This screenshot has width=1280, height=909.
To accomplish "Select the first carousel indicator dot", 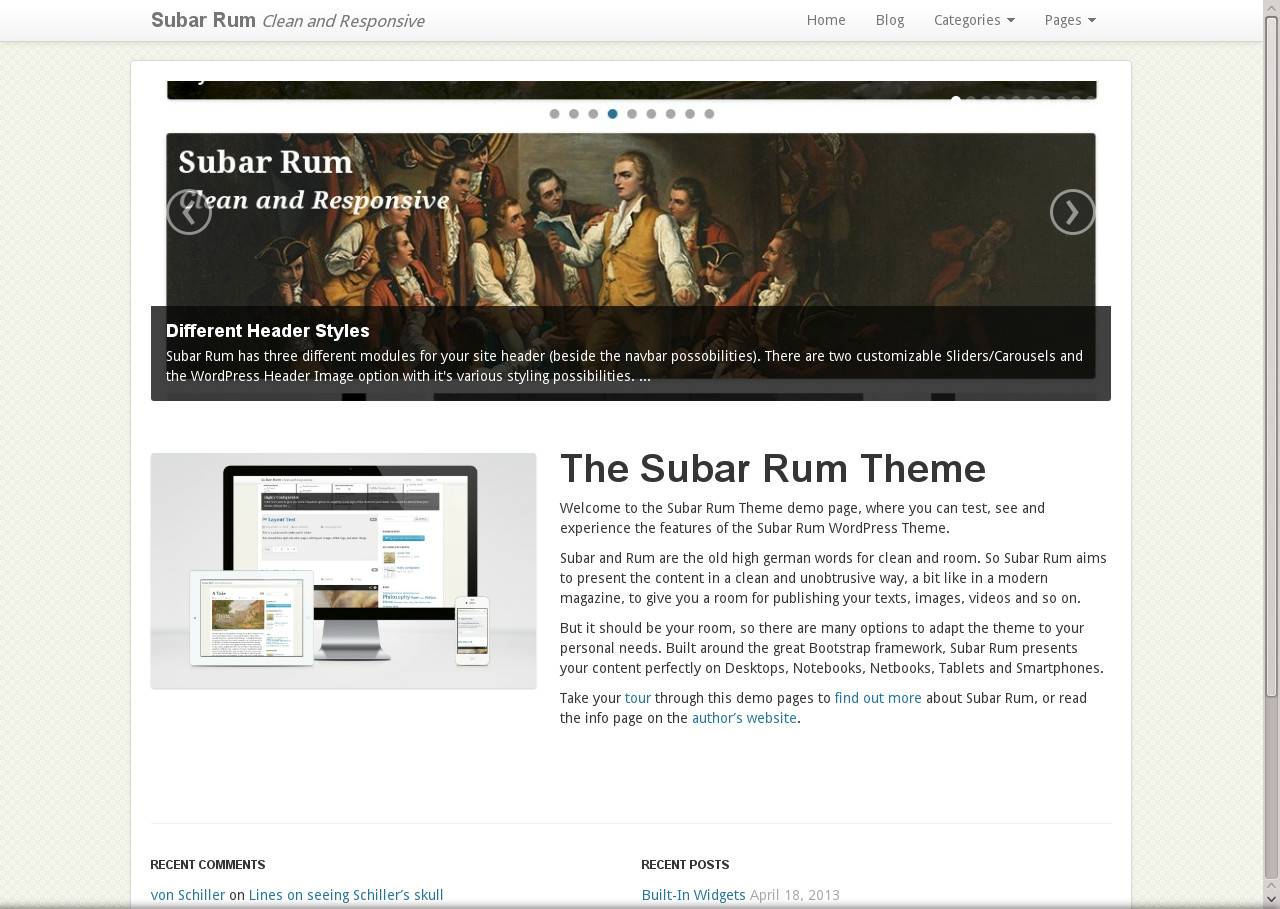I will (554, 114).
